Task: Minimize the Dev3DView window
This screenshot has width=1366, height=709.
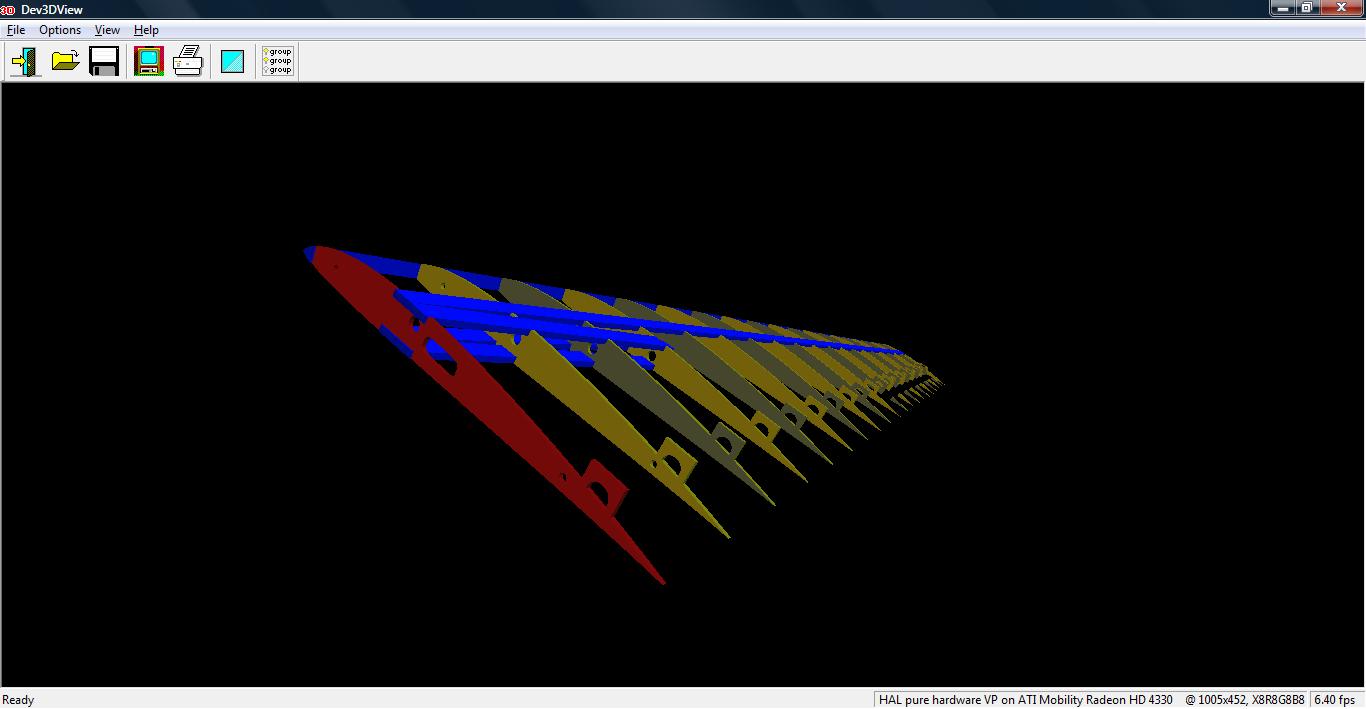Action: pyautogui.click(x=1283, y=8)
